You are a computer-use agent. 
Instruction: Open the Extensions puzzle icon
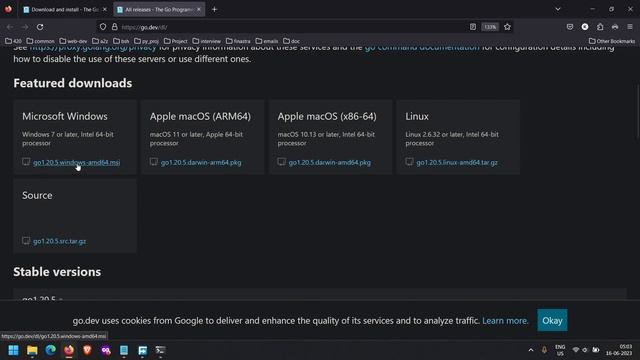600,27
